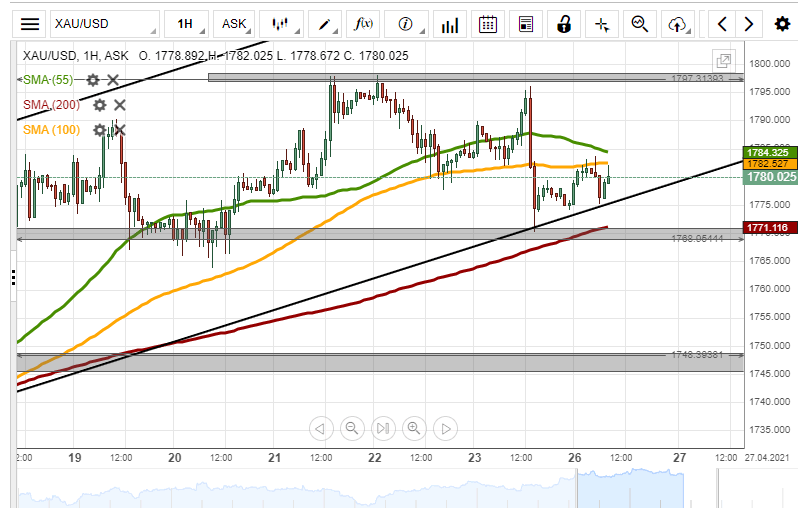
Task: Expand the 1H timeframe dropdown
Action: (190, 24)
